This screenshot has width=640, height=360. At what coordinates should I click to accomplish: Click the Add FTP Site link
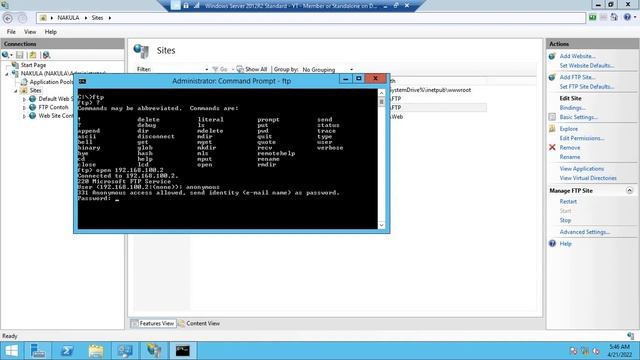(578, 78)
